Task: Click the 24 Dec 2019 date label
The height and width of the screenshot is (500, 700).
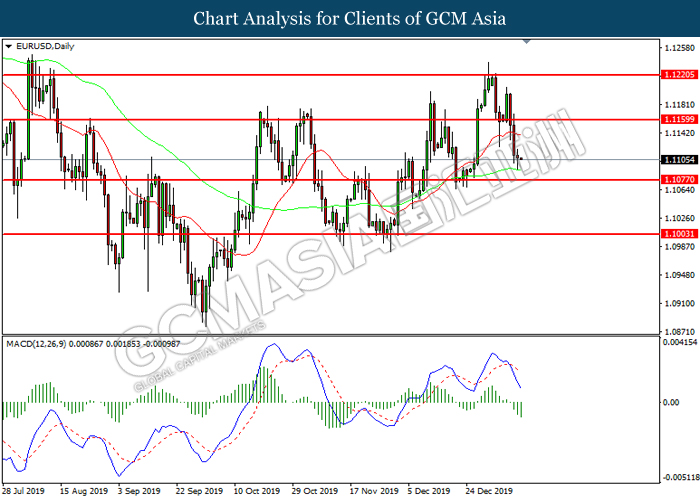Action: click(489, 491)
